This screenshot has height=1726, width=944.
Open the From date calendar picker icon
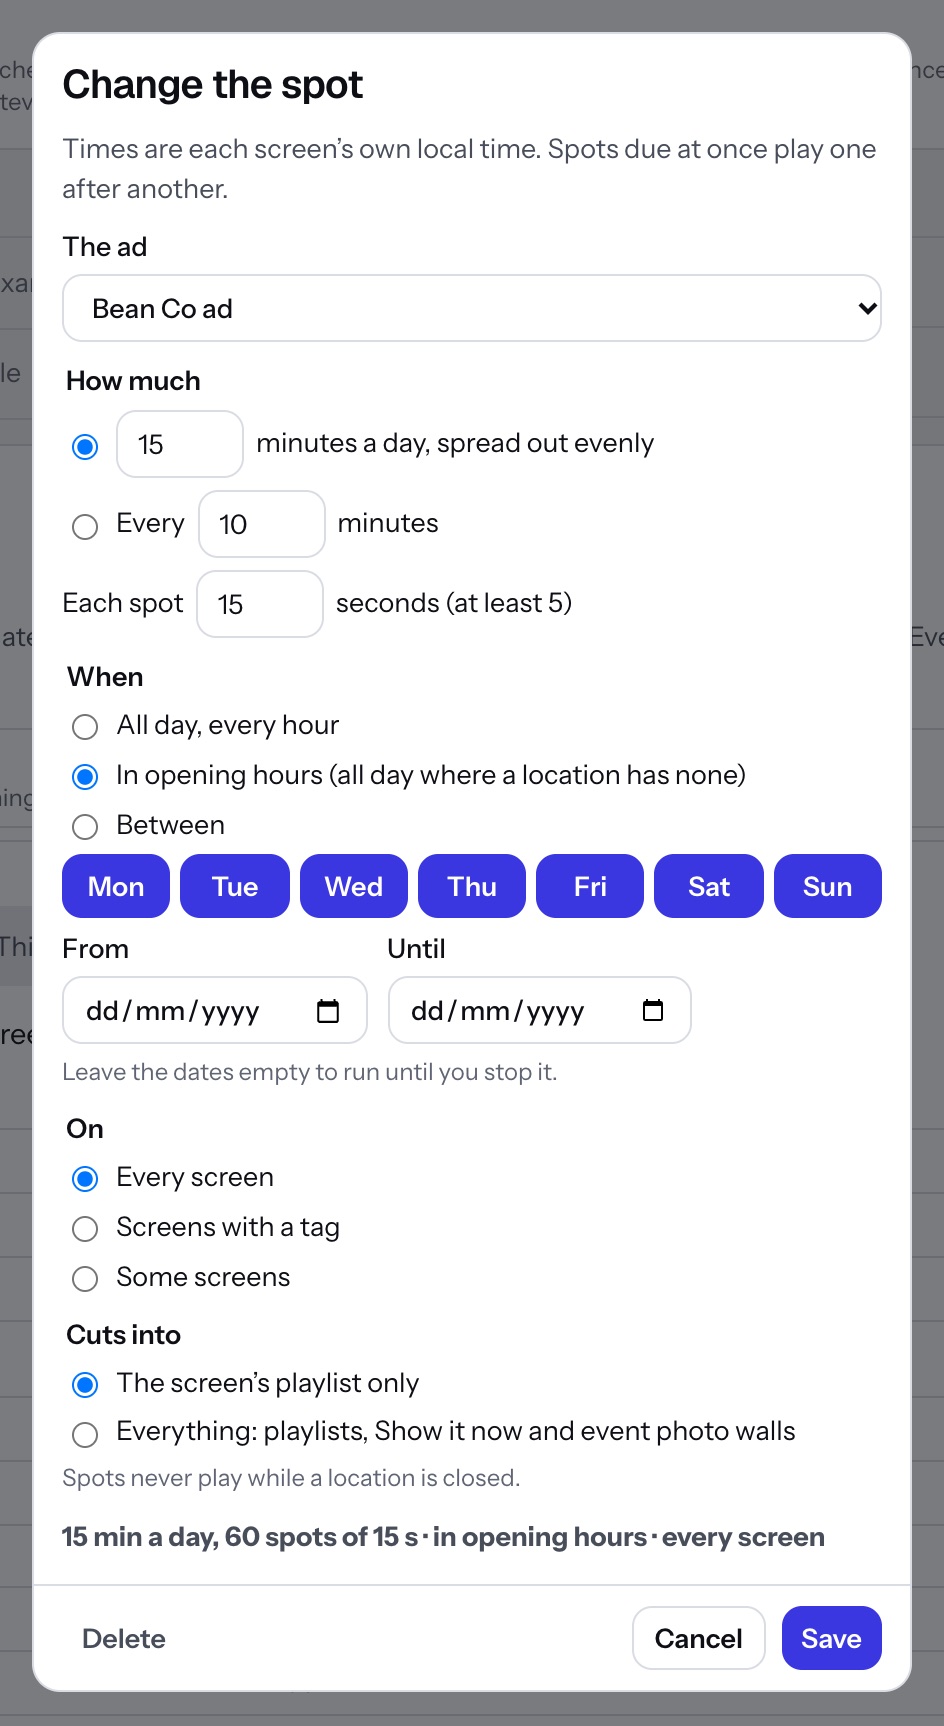point(328,1011)
